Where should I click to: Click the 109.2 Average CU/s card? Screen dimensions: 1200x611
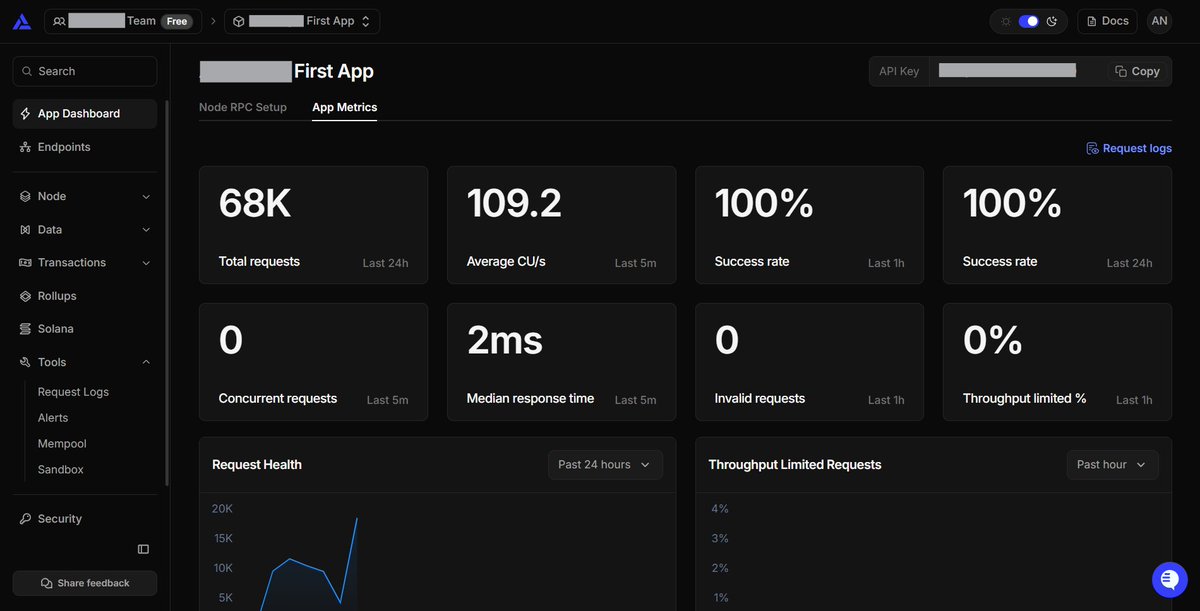561,226
